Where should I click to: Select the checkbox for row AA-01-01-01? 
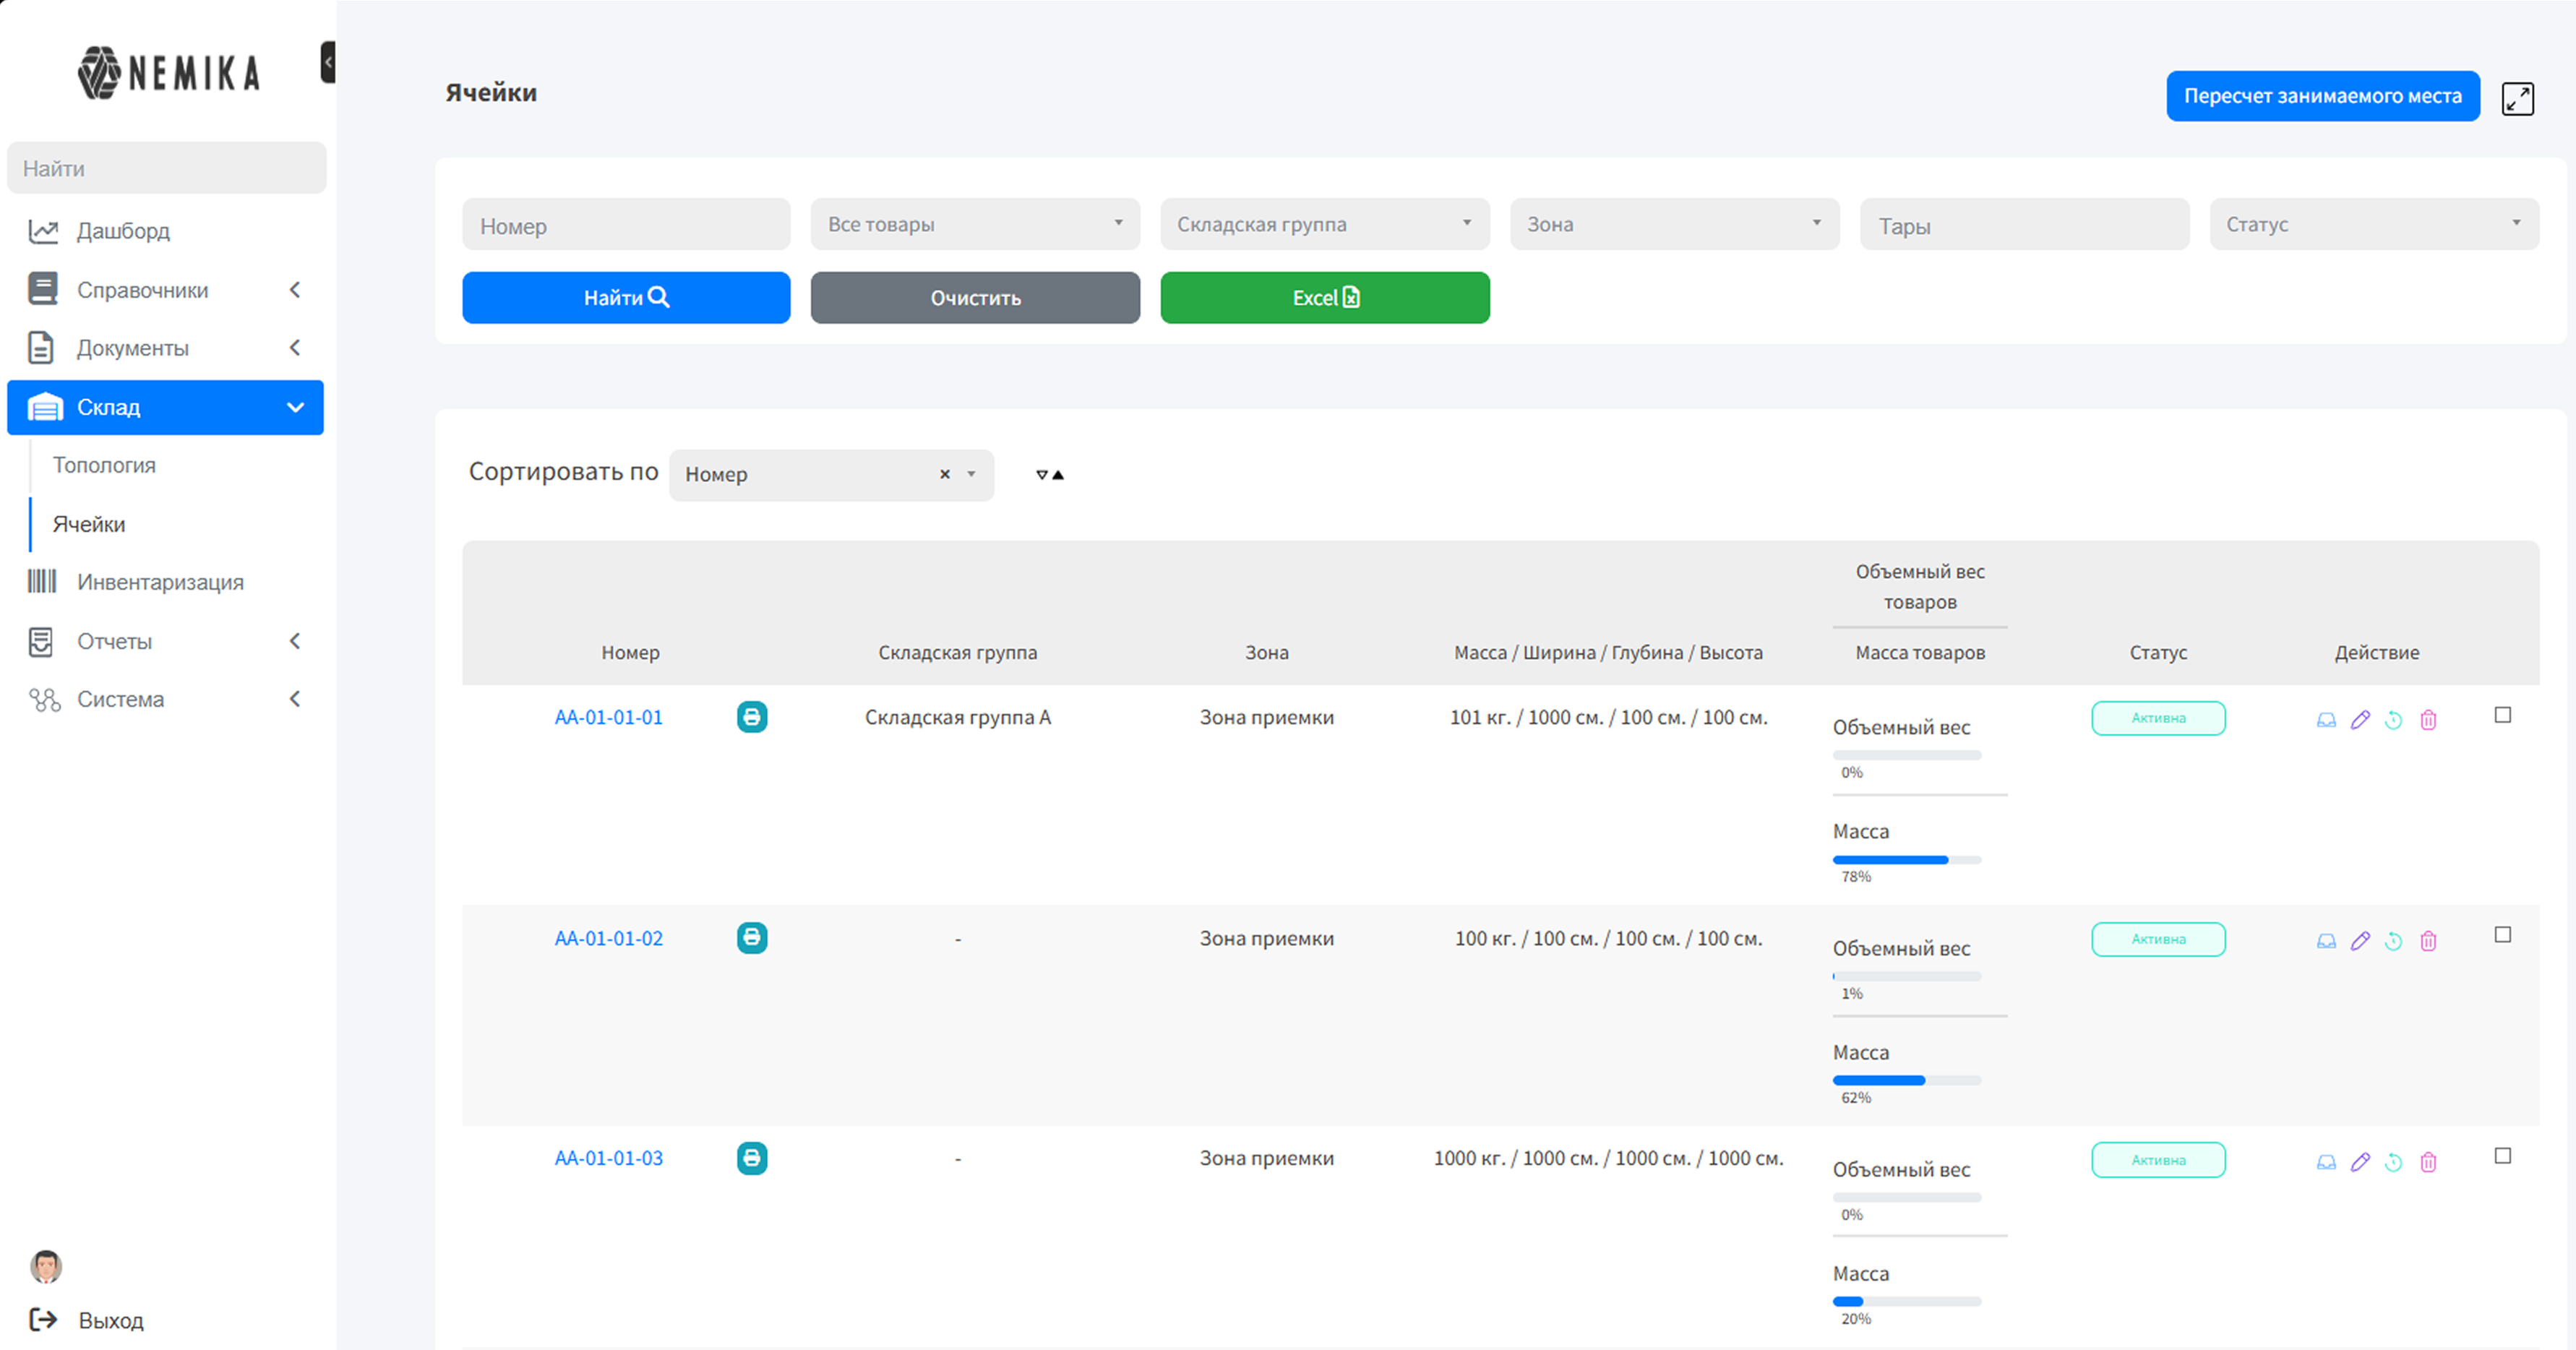click(x=2502, y=715)
